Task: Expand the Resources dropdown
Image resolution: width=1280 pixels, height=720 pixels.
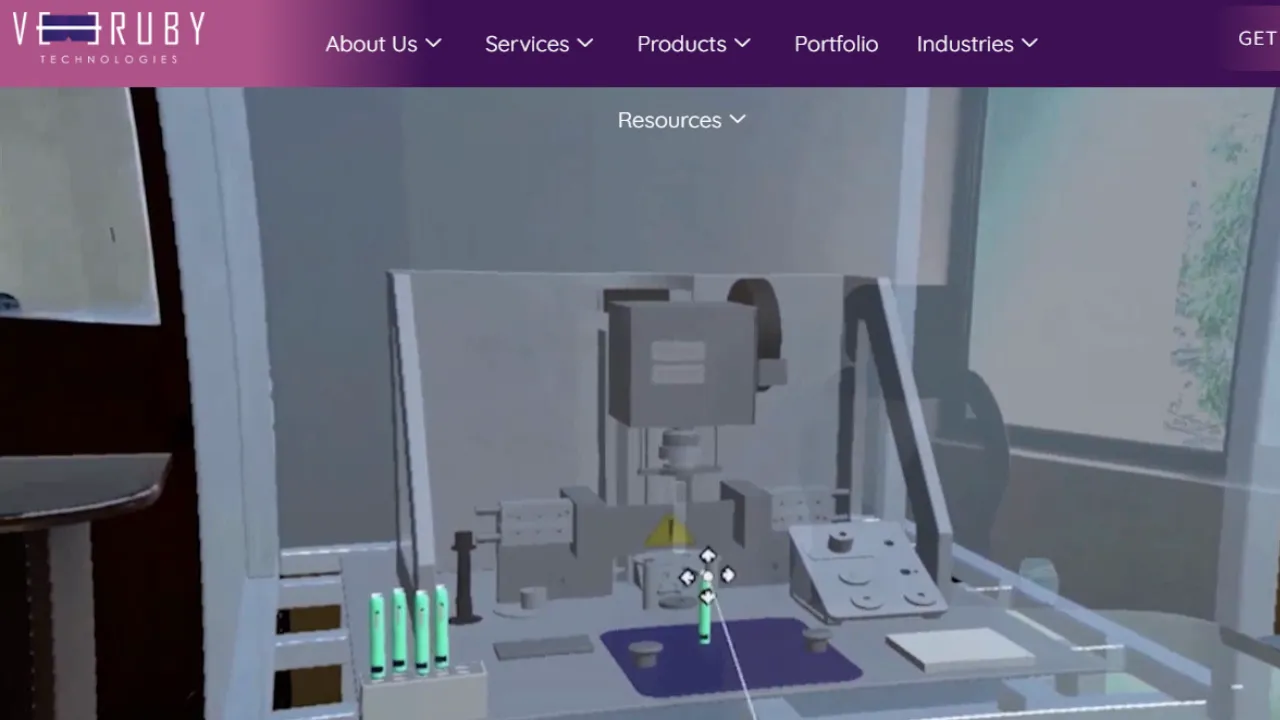Action: coord(738,119)
